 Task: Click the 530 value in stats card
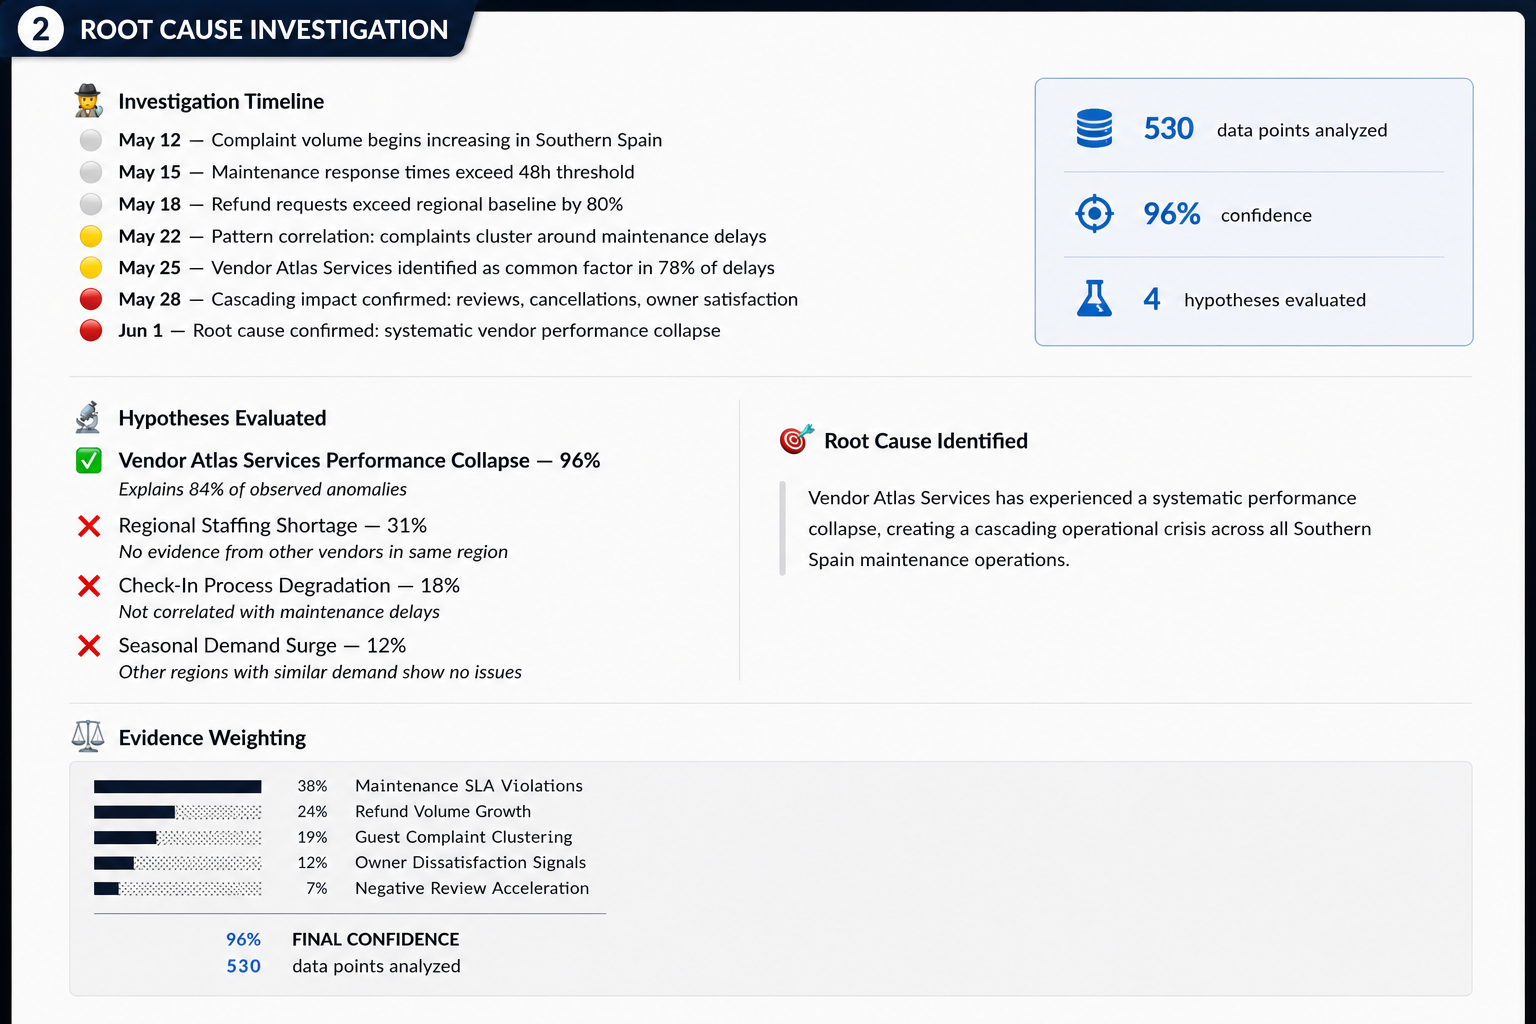click(1169, 129)
